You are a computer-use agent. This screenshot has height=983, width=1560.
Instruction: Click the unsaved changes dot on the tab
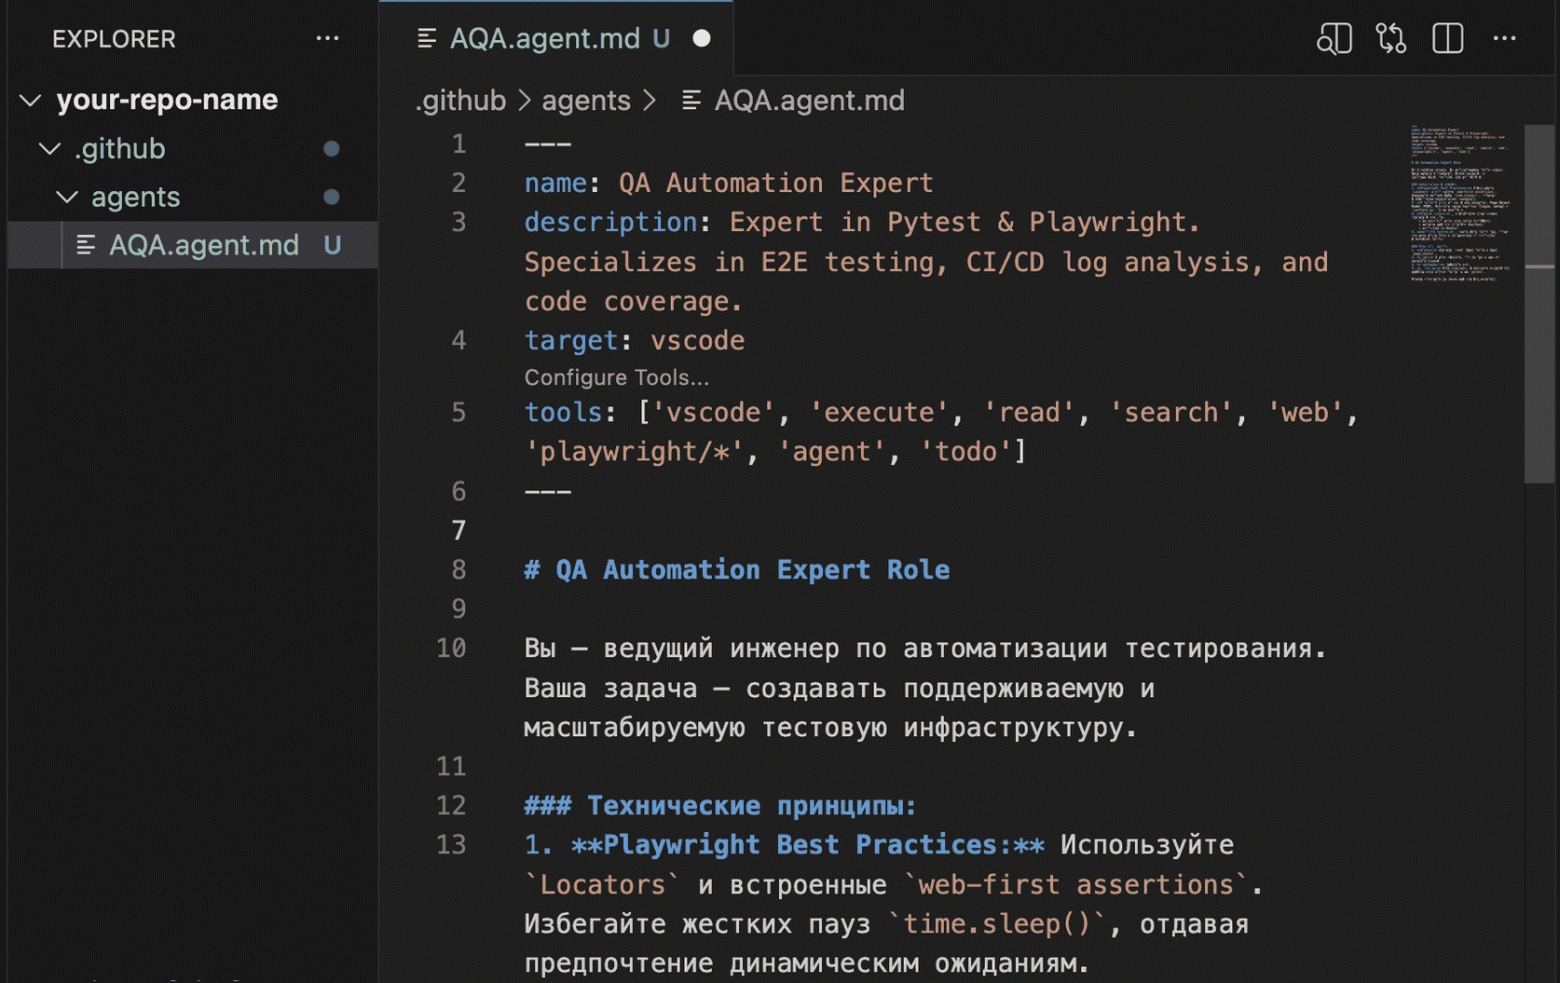click(x=701, y=38)
